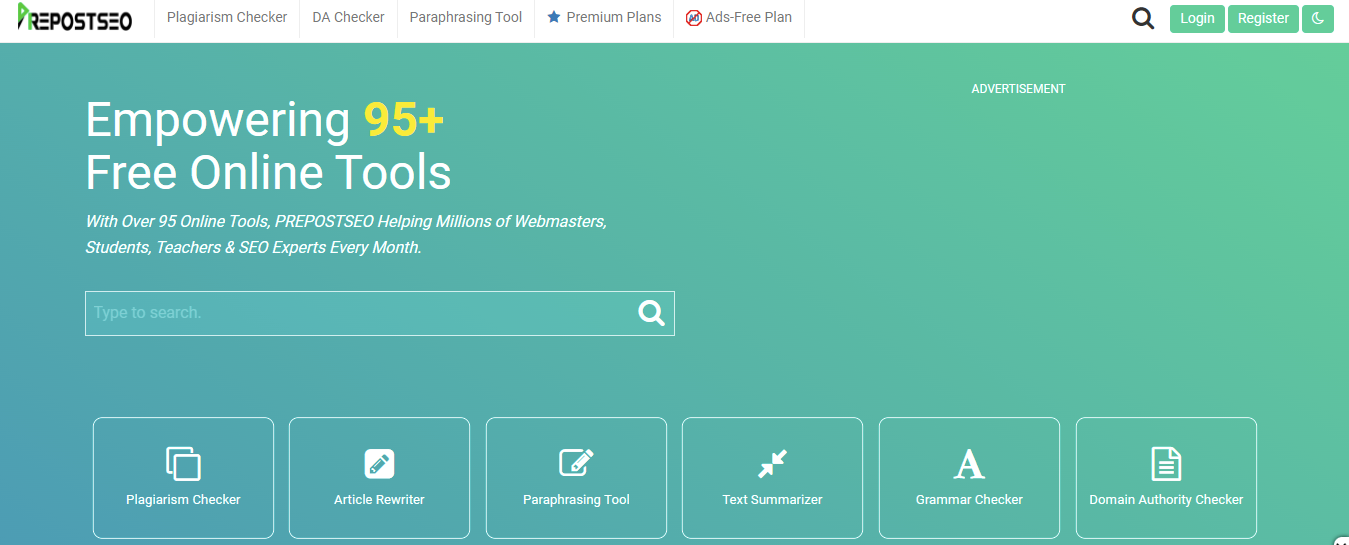Open Plagiarism Checker in the top menu
1349x545 pixels.
(227, 17)
